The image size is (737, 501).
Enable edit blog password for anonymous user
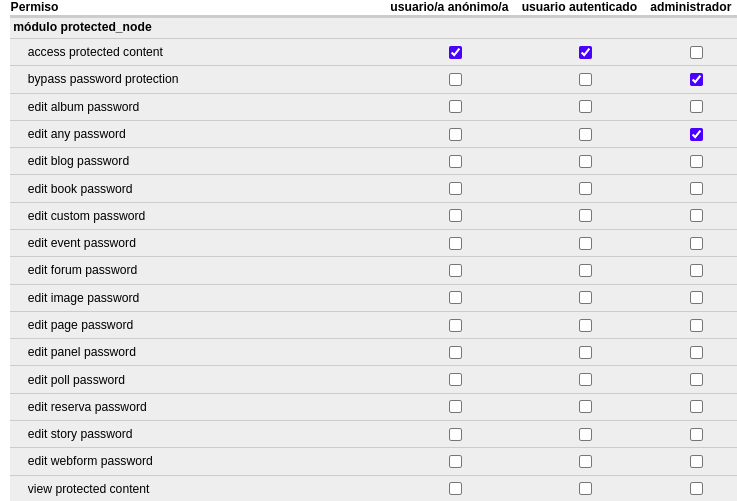[x=455, y=161]
